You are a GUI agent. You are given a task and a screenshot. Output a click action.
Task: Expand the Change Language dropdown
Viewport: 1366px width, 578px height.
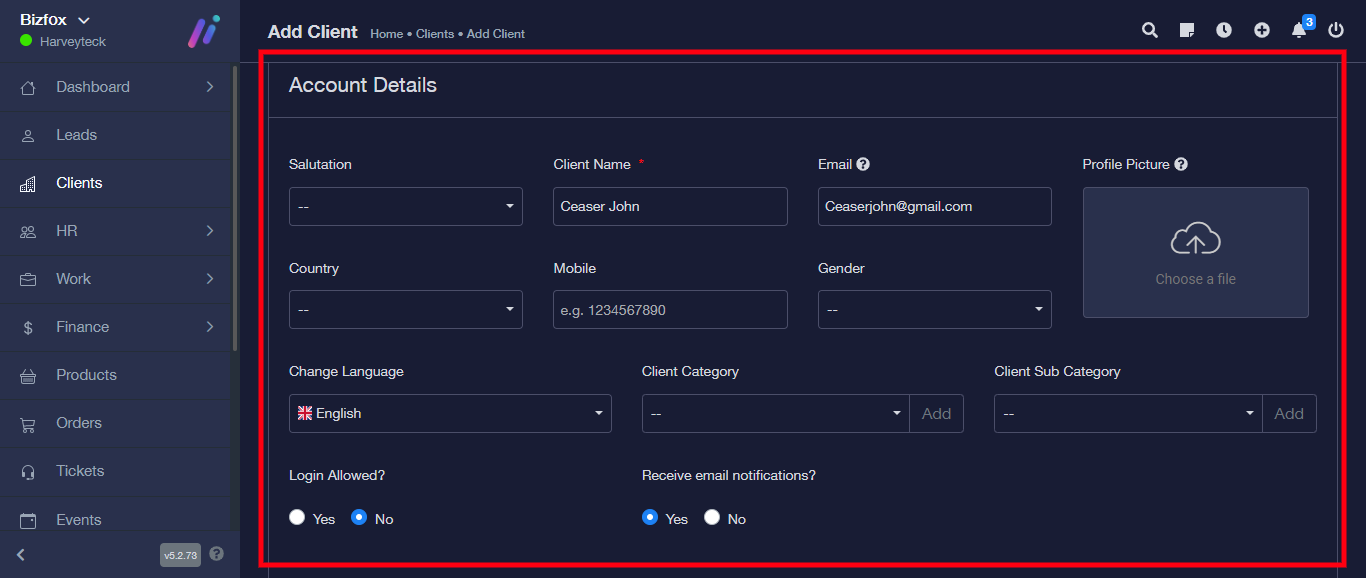[450, 413]
